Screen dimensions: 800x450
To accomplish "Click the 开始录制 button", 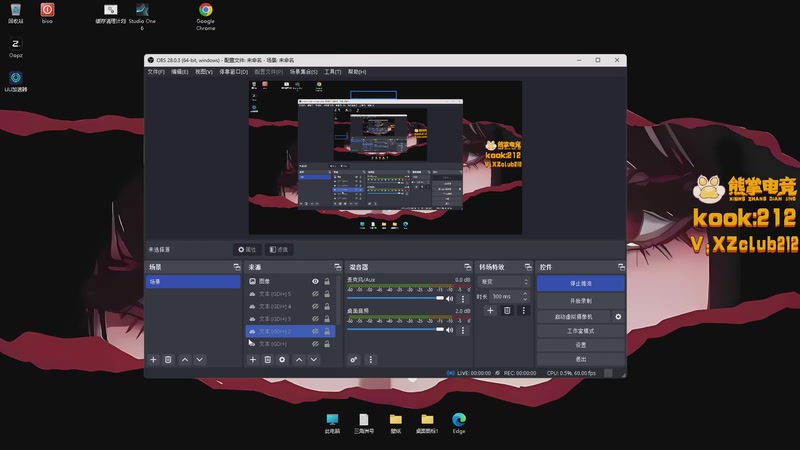I will click(581, 301).
